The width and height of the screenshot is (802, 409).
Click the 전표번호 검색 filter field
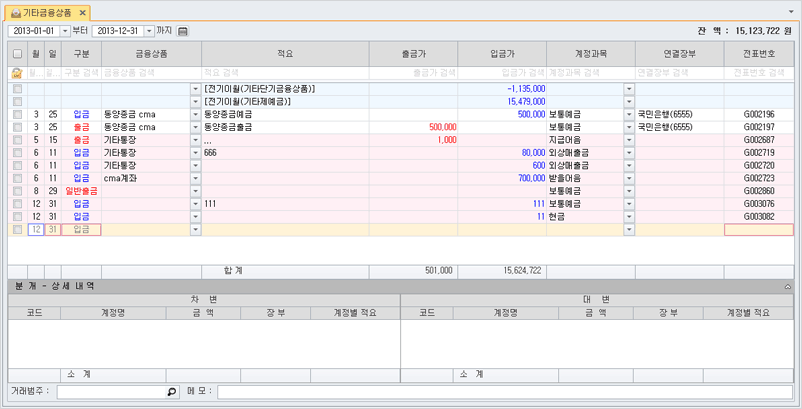759,73
